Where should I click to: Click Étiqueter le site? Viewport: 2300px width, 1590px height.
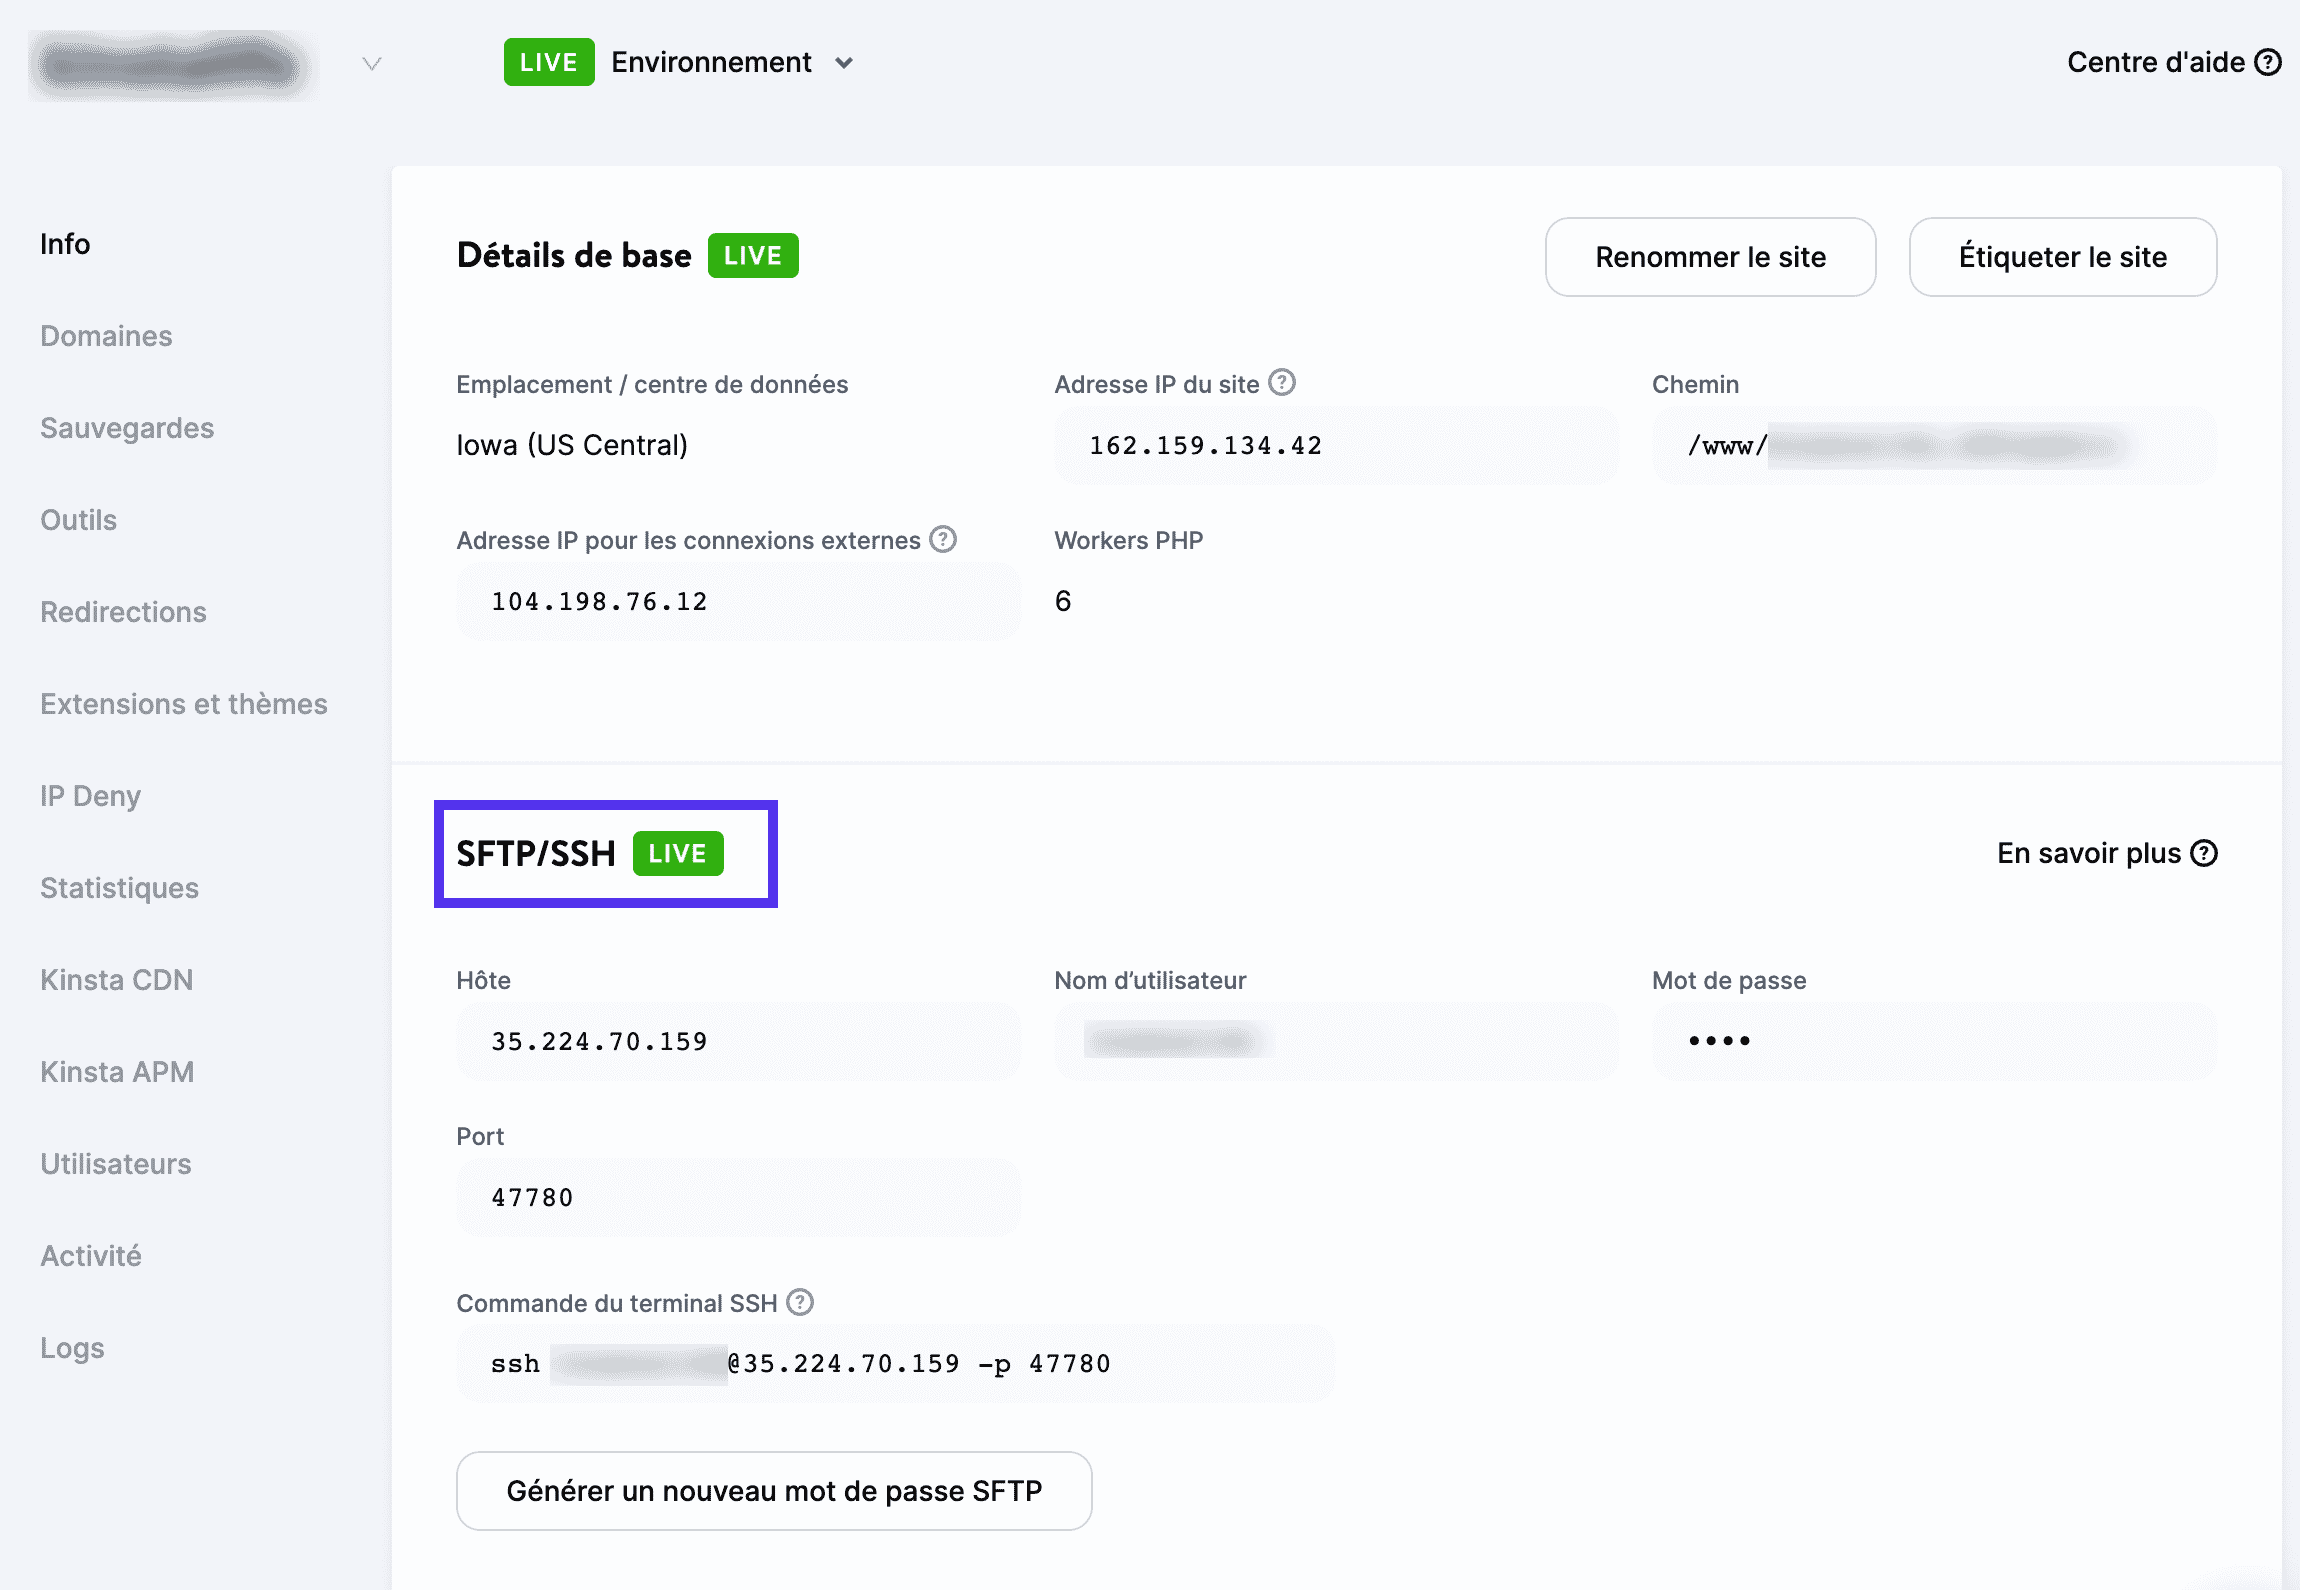2062,257
